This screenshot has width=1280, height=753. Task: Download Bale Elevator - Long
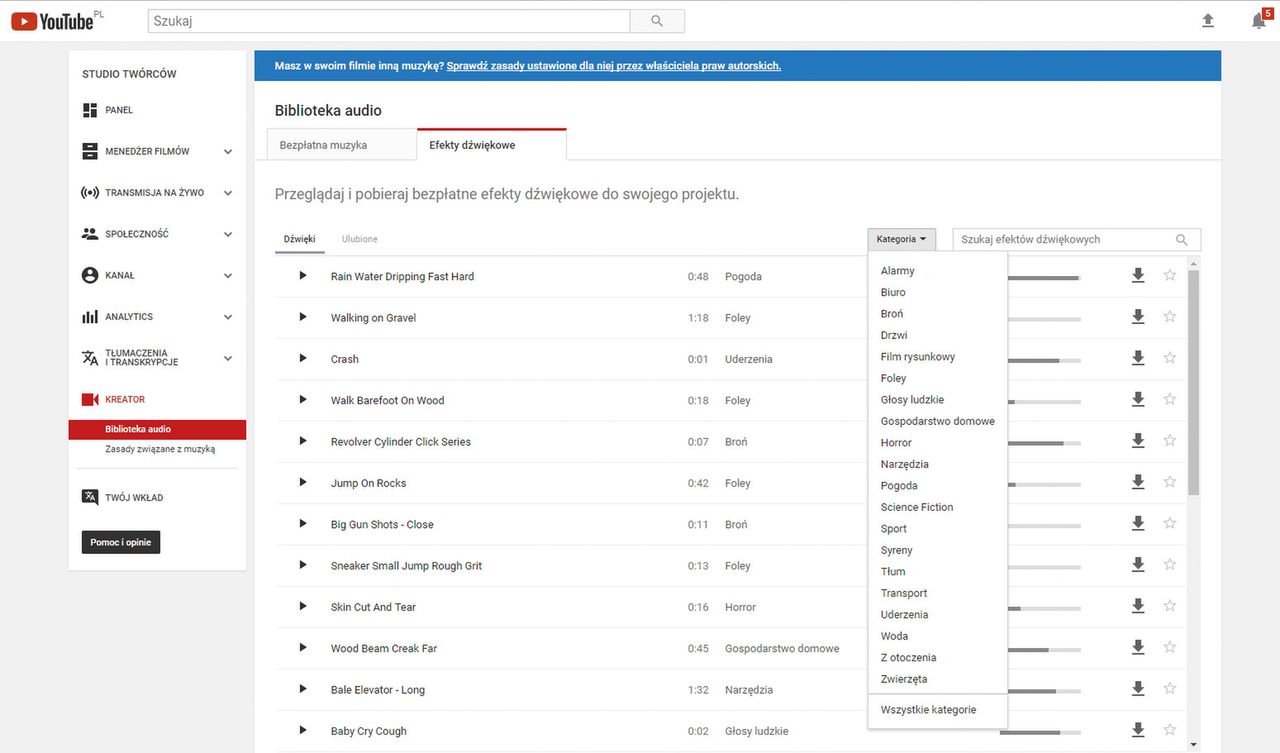pyautogui.click(x=1138, y=689)
